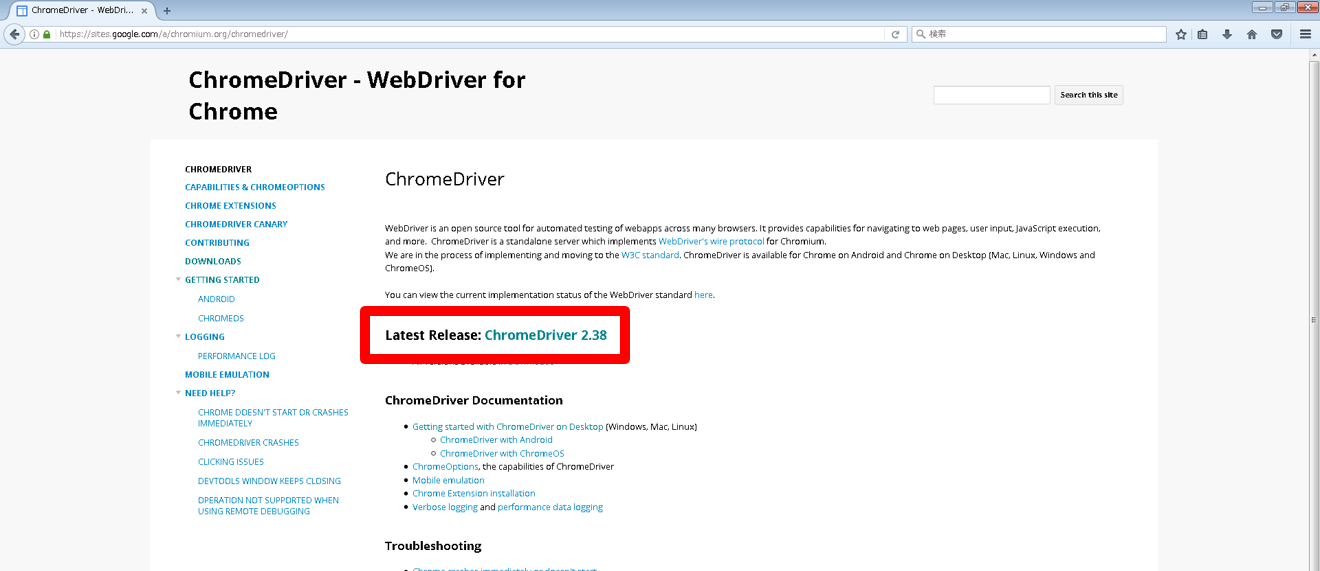Open CHROME DOESN'T START OR CRASHES IMMEDIATELY
This screenshot has height=571, width=1320.
[x=273, y=418]
